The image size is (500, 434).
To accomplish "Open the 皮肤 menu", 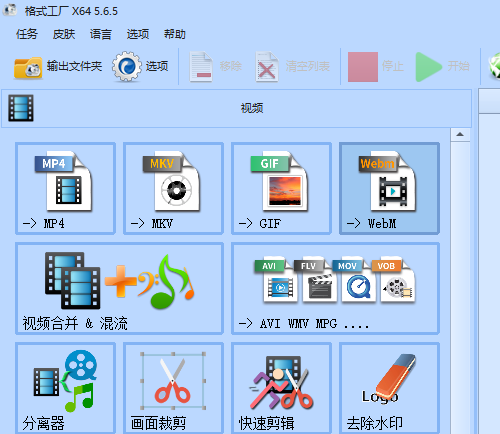I will tap(64, 34).
